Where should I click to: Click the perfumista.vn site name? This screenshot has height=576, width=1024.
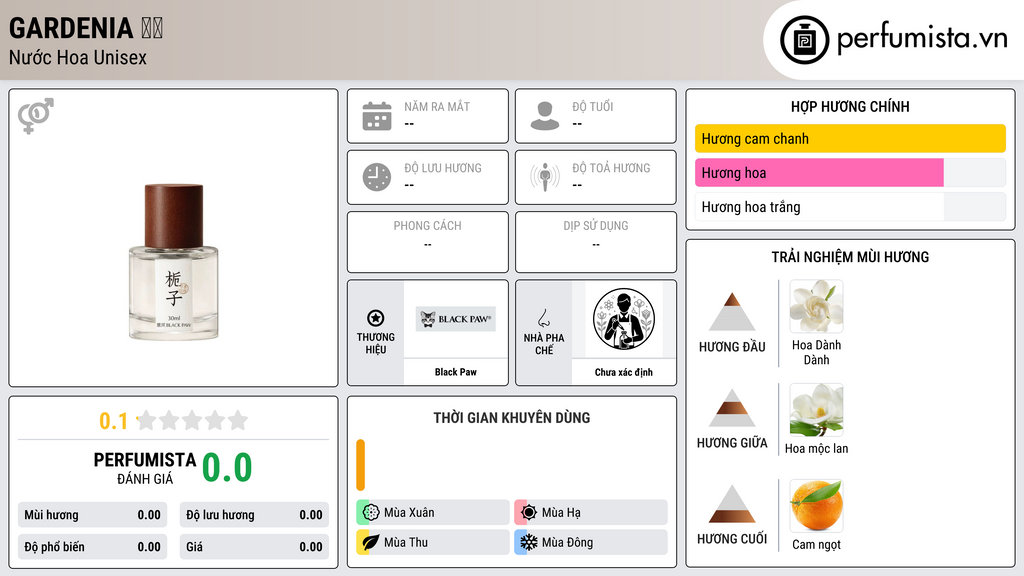(x=922, y=38)
